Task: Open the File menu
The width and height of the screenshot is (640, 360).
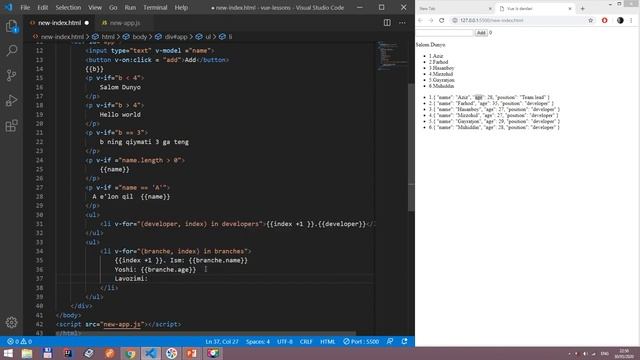Action: (25, 7)
